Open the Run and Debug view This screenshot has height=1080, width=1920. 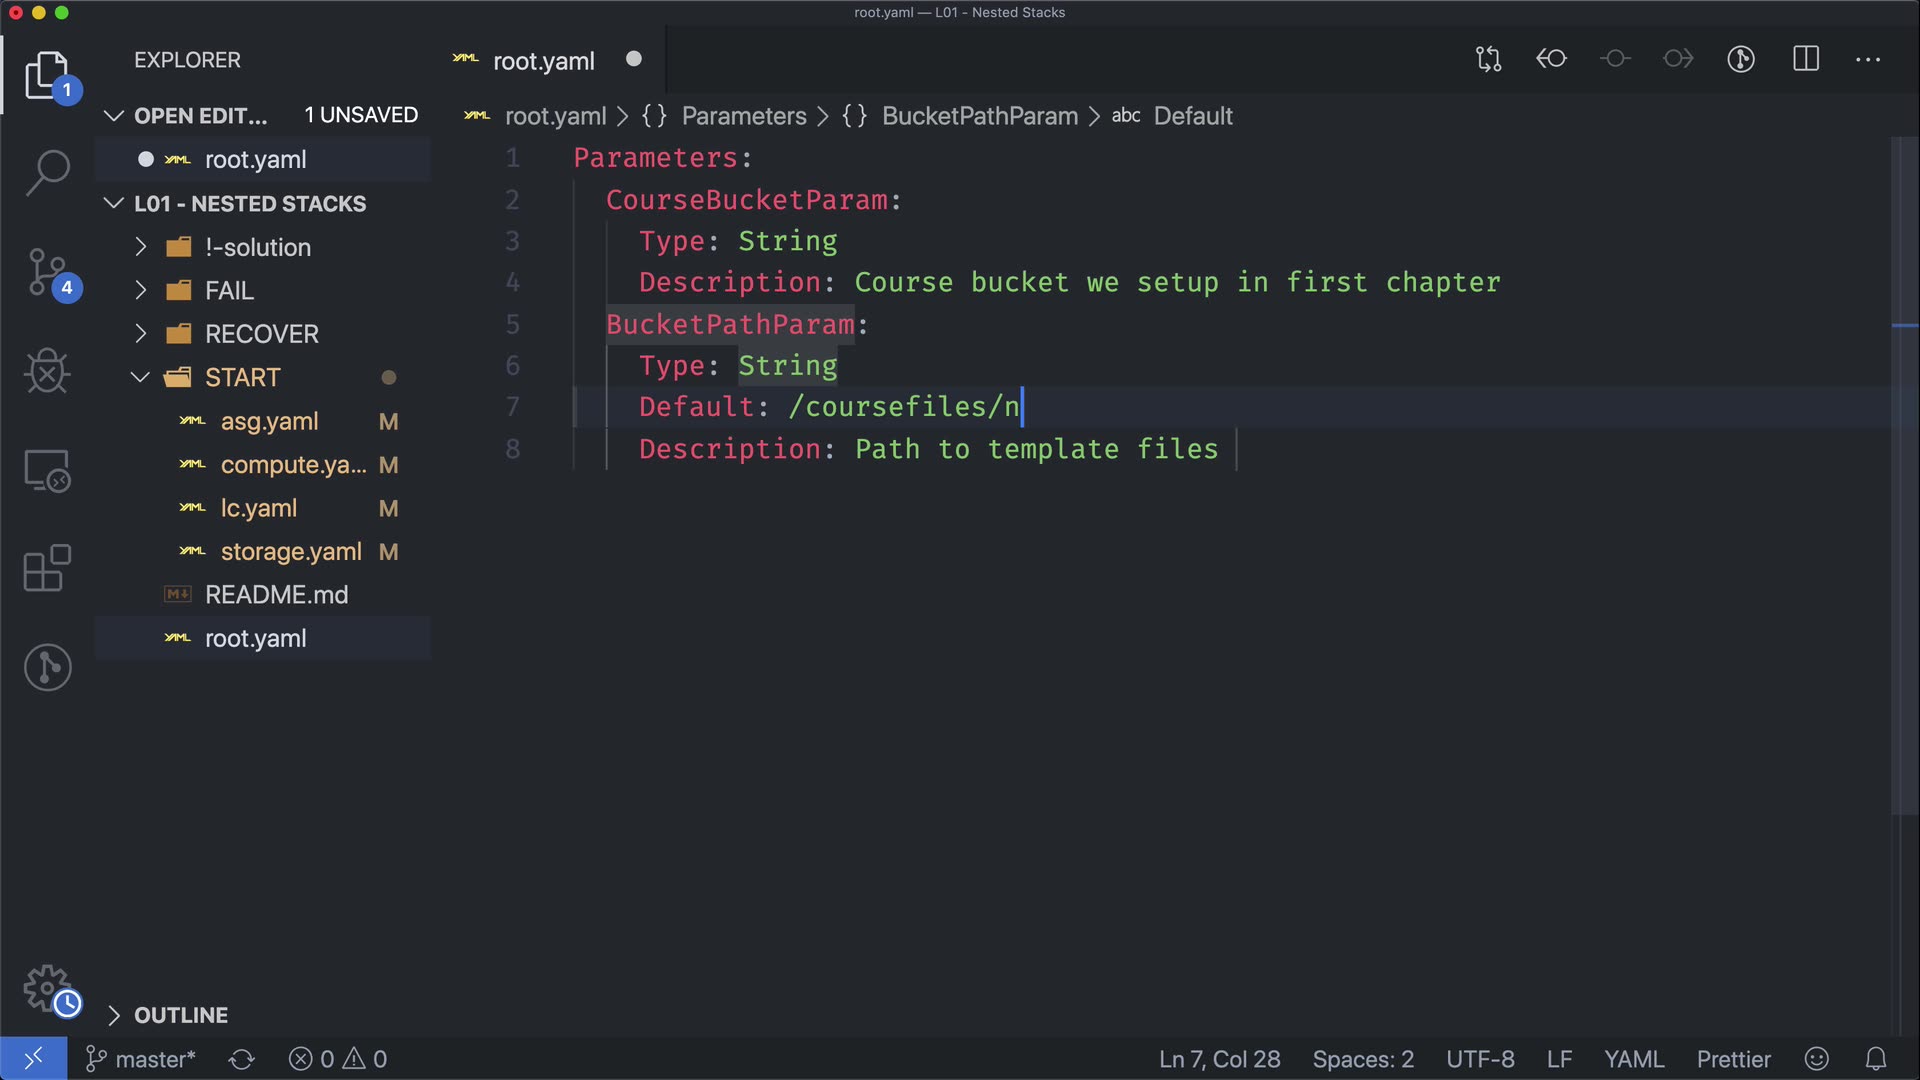(47, 371)
